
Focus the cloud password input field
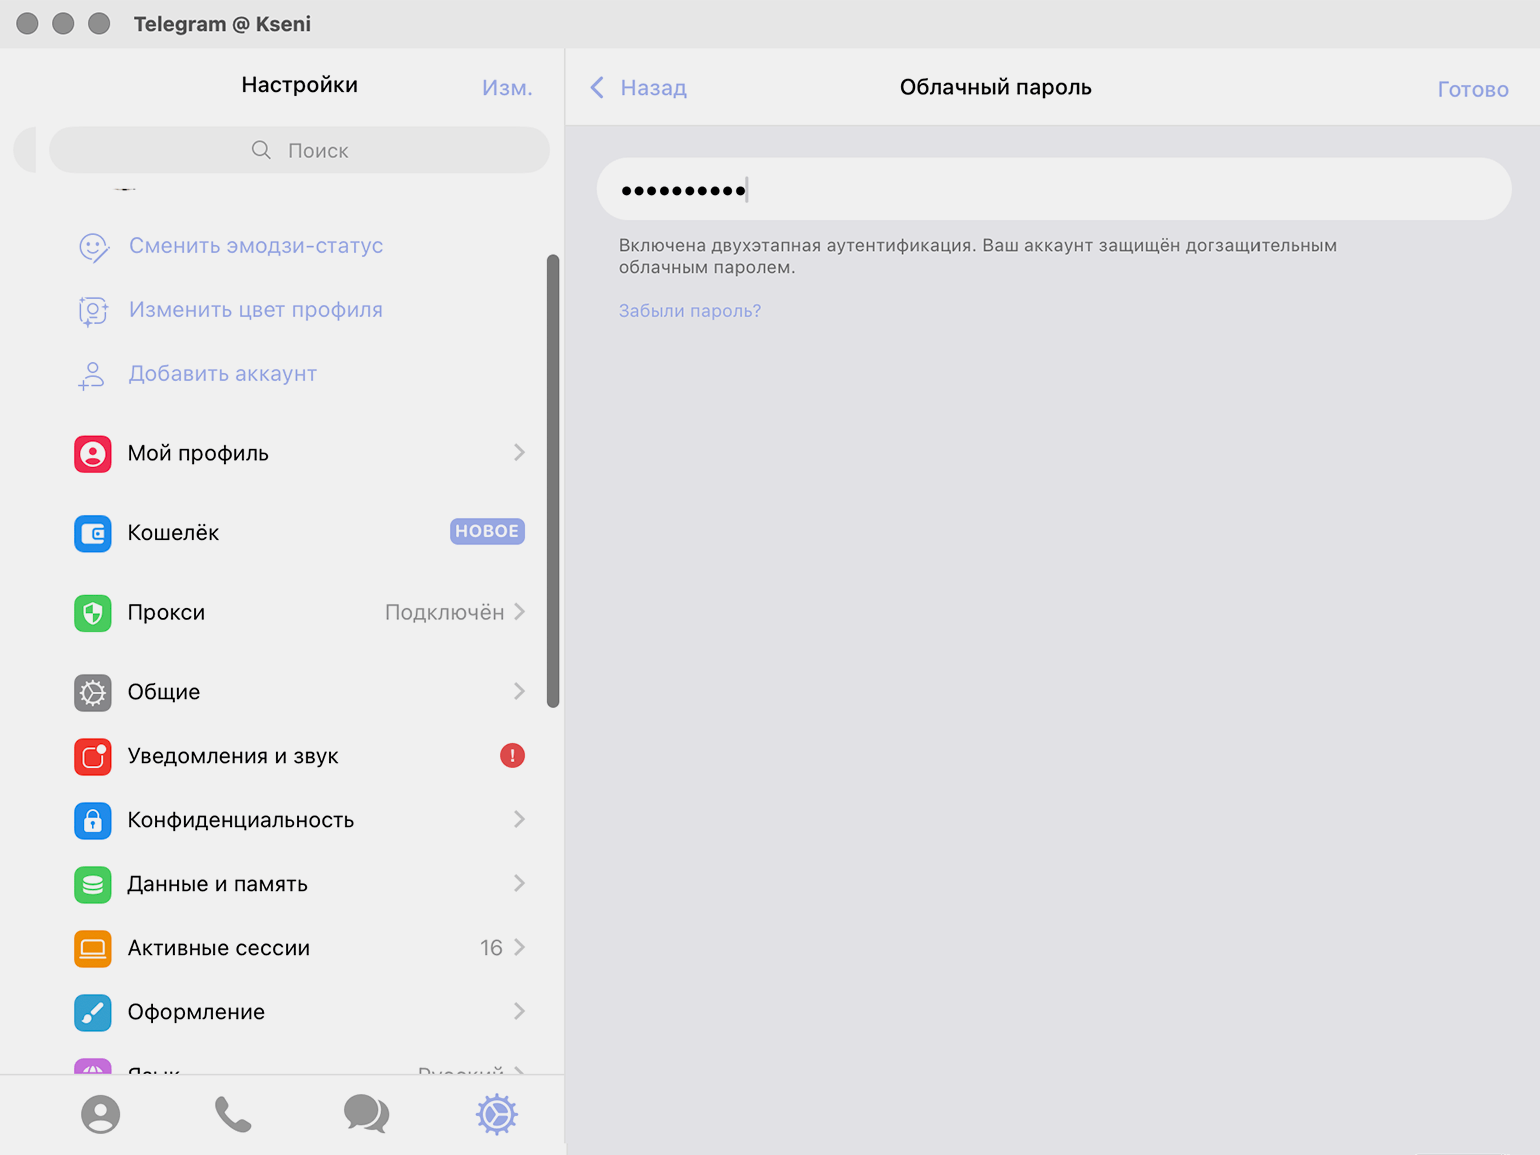1053,189
